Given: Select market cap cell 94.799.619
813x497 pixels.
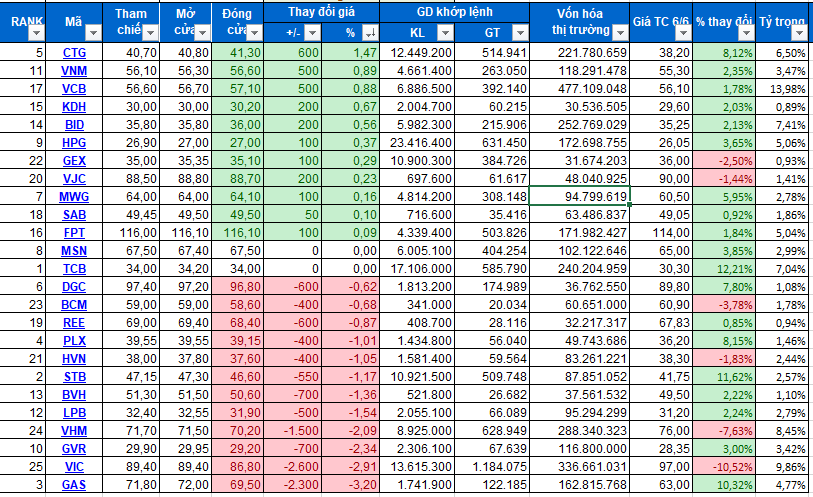Looking at the screenshot, I should (x=580, y=196).
